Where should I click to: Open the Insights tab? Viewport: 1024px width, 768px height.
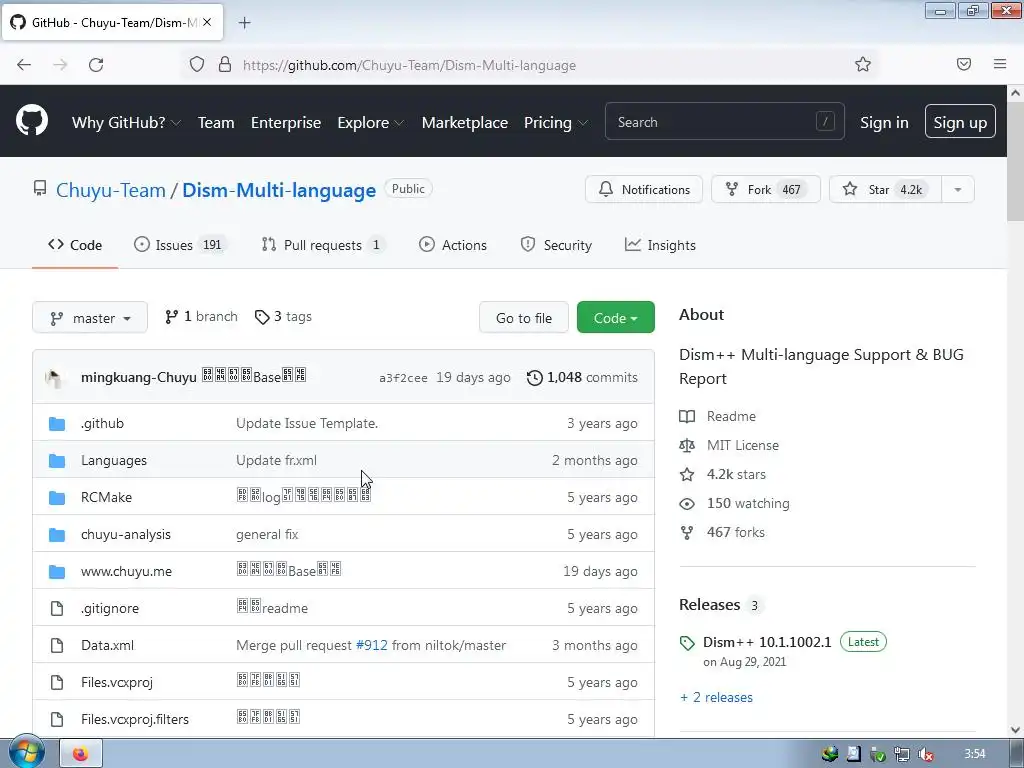point(660,245)
